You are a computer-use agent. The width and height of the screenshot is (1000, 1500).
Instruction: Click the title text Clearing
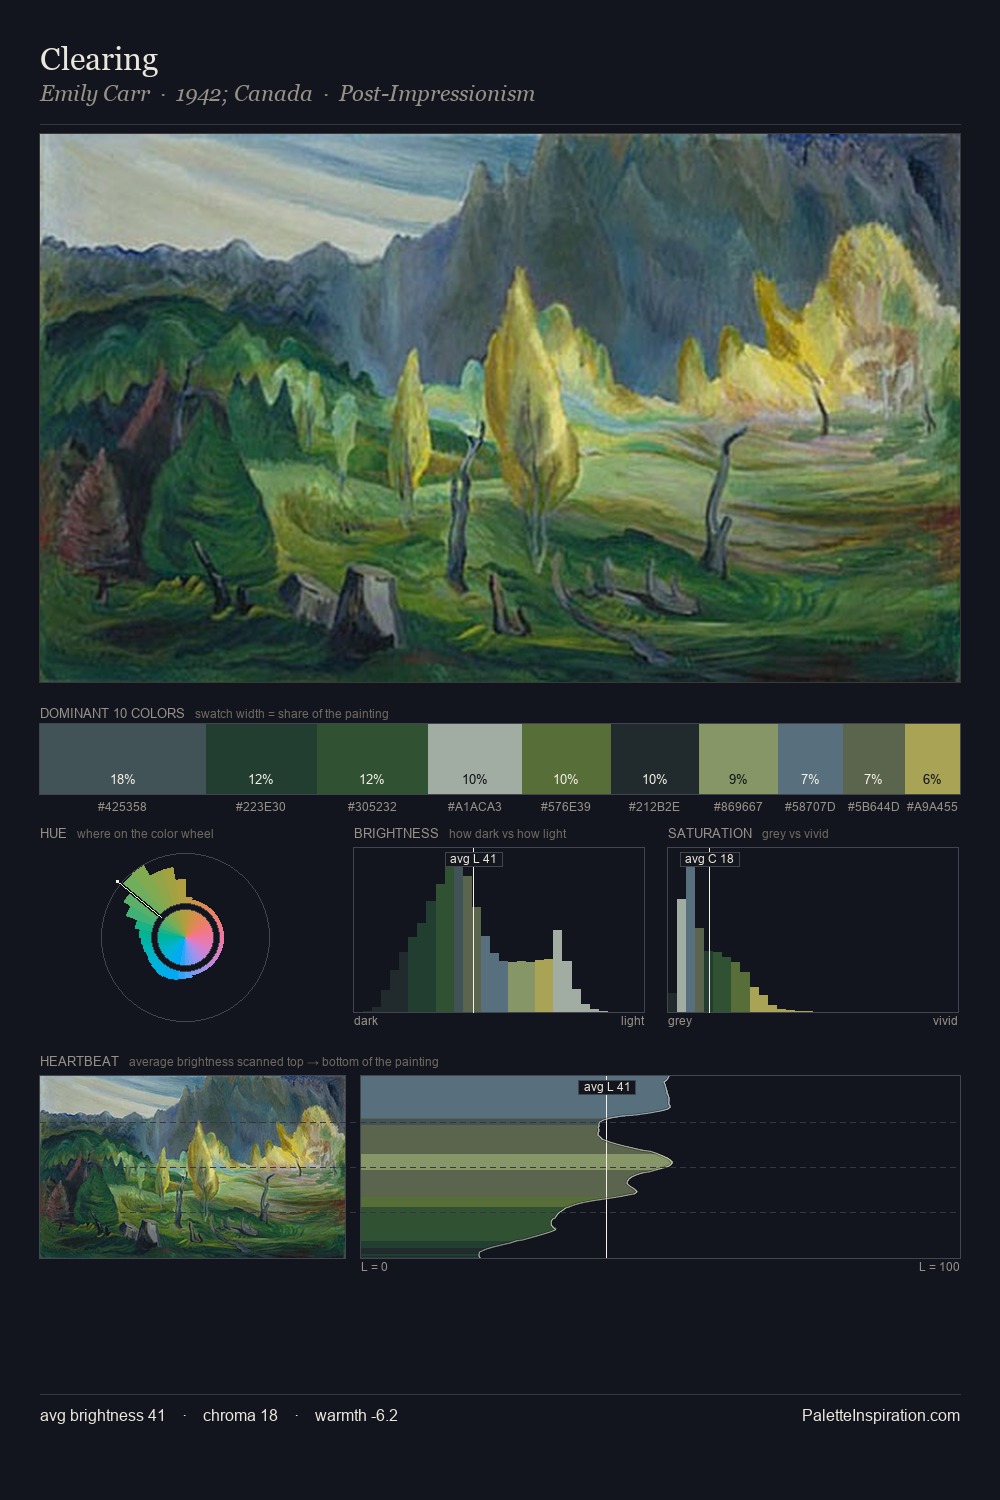99,60
